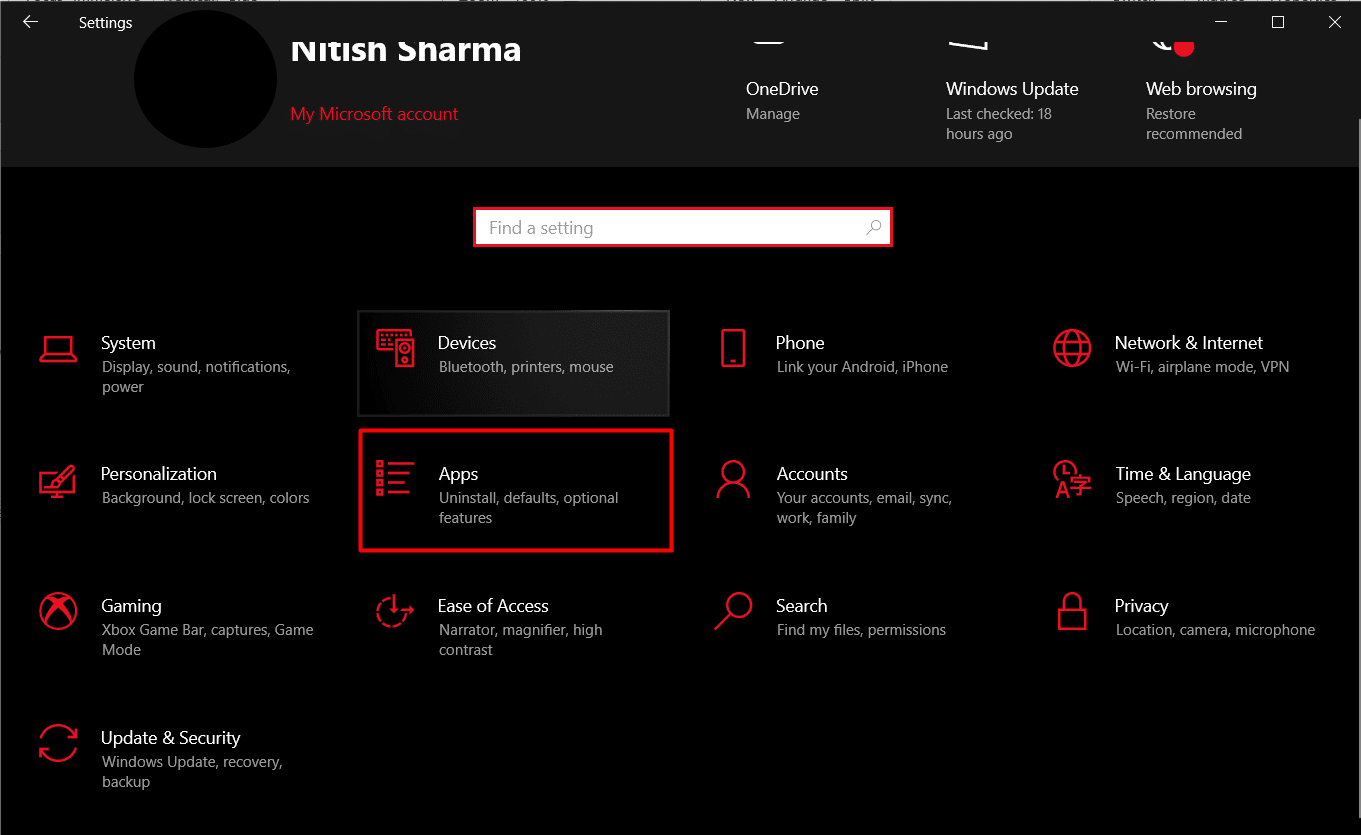Open System settings label
1361x835 pixels.
[128, 343]
